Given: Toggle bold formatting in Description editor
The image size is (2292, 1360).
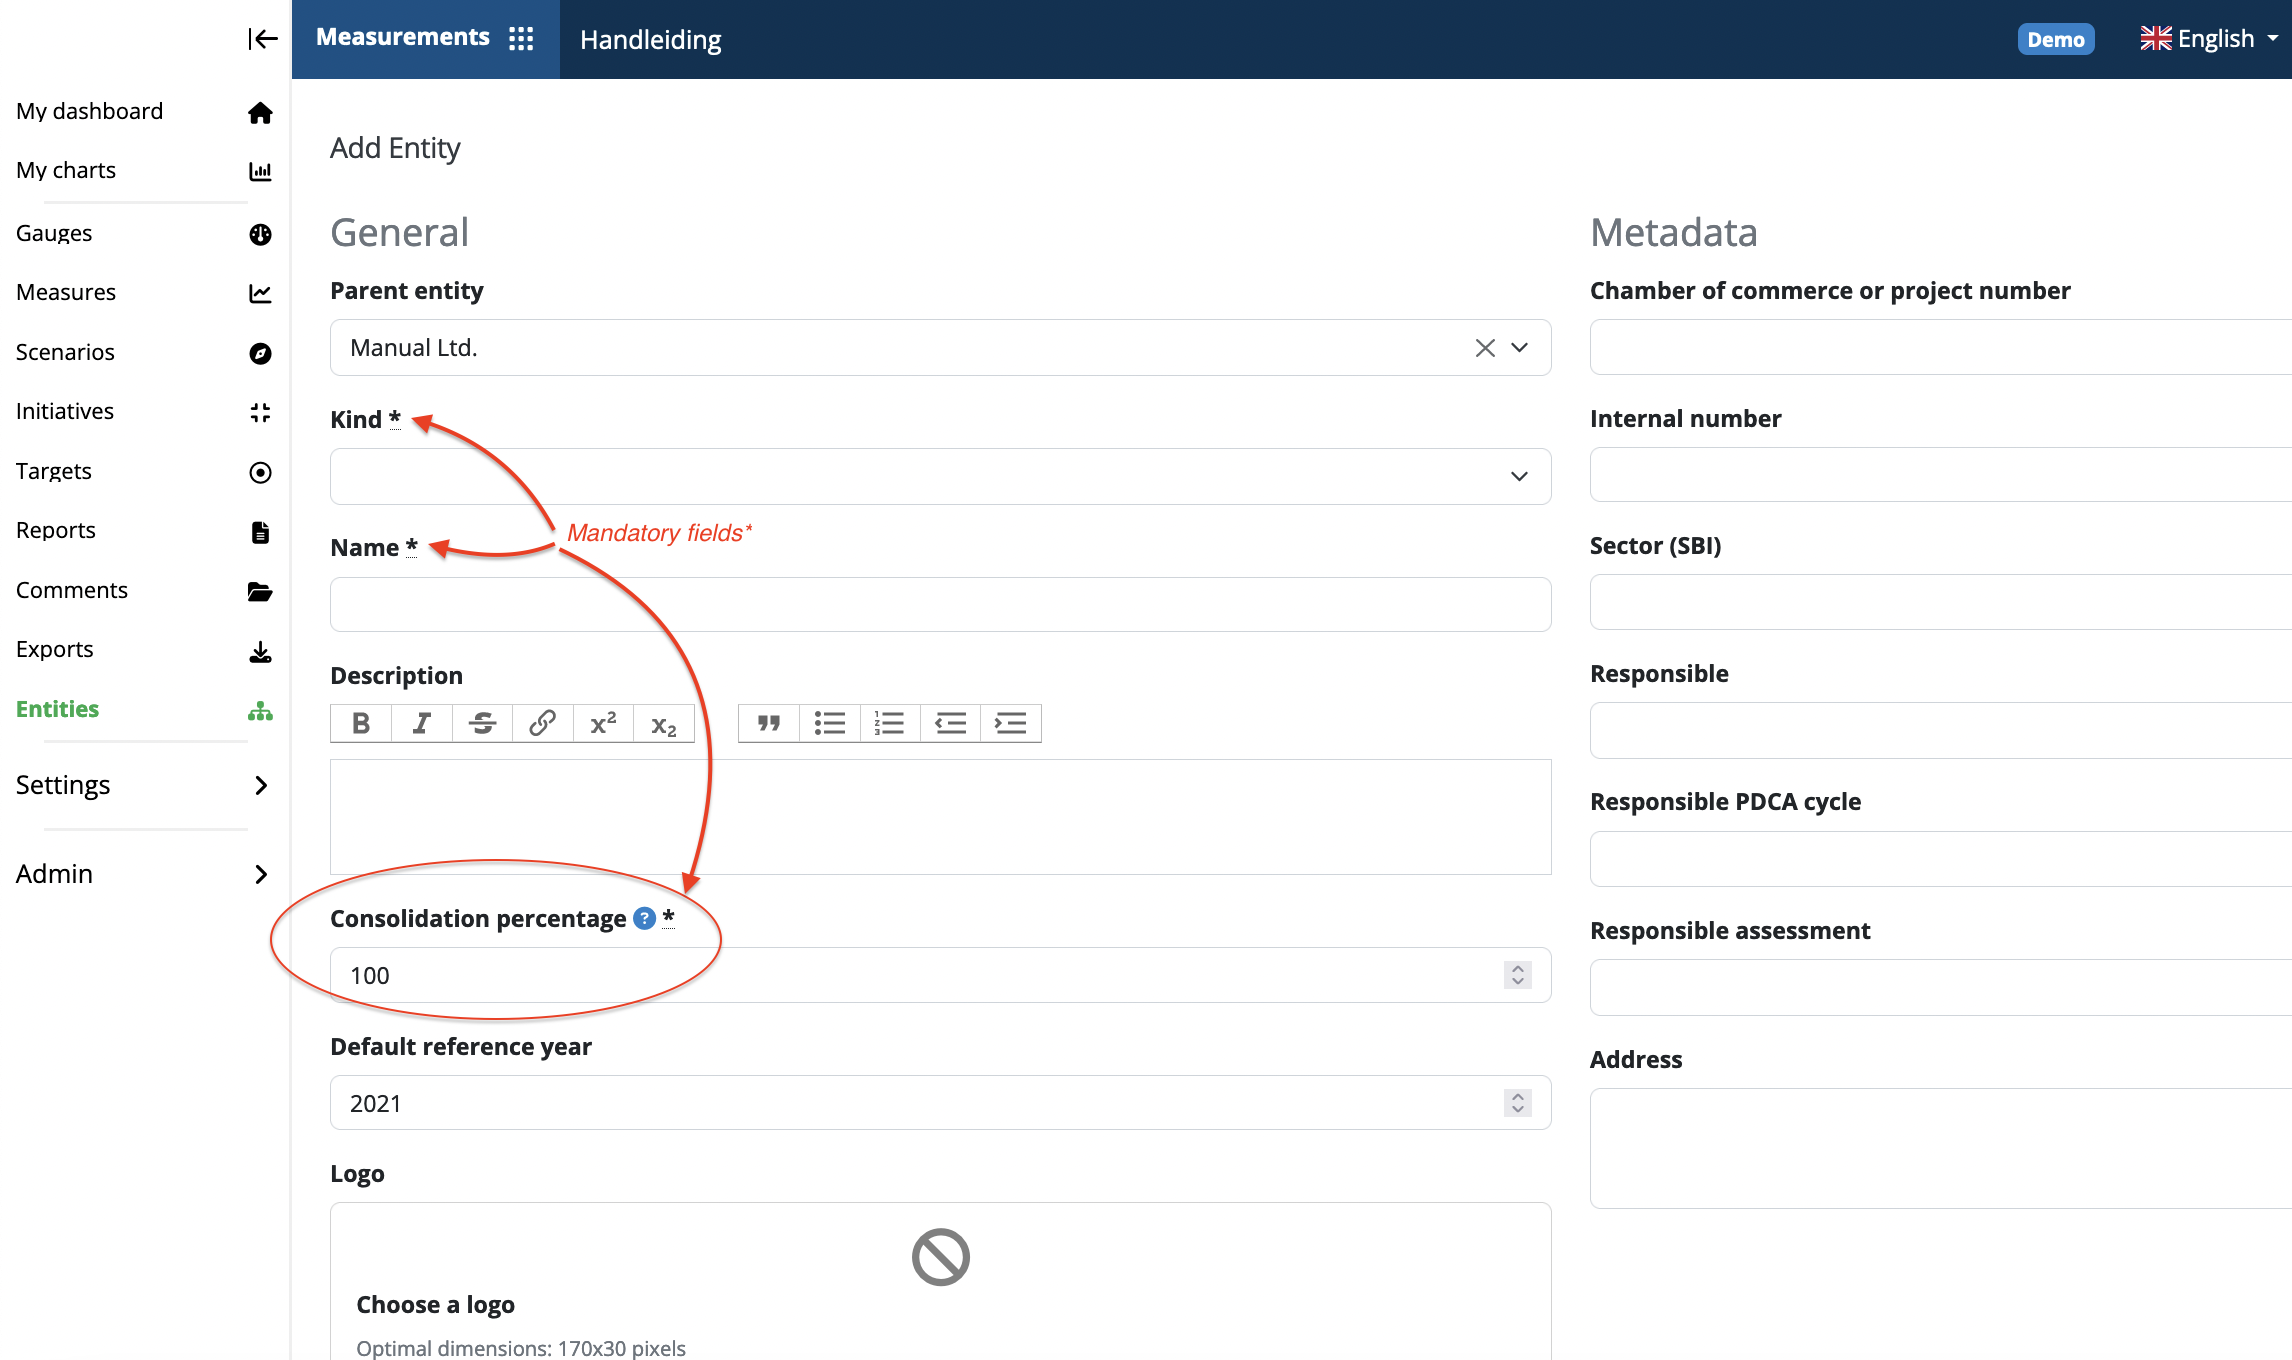Looking at the screenshot, I should pyautogui.click(x=359, y=720).
